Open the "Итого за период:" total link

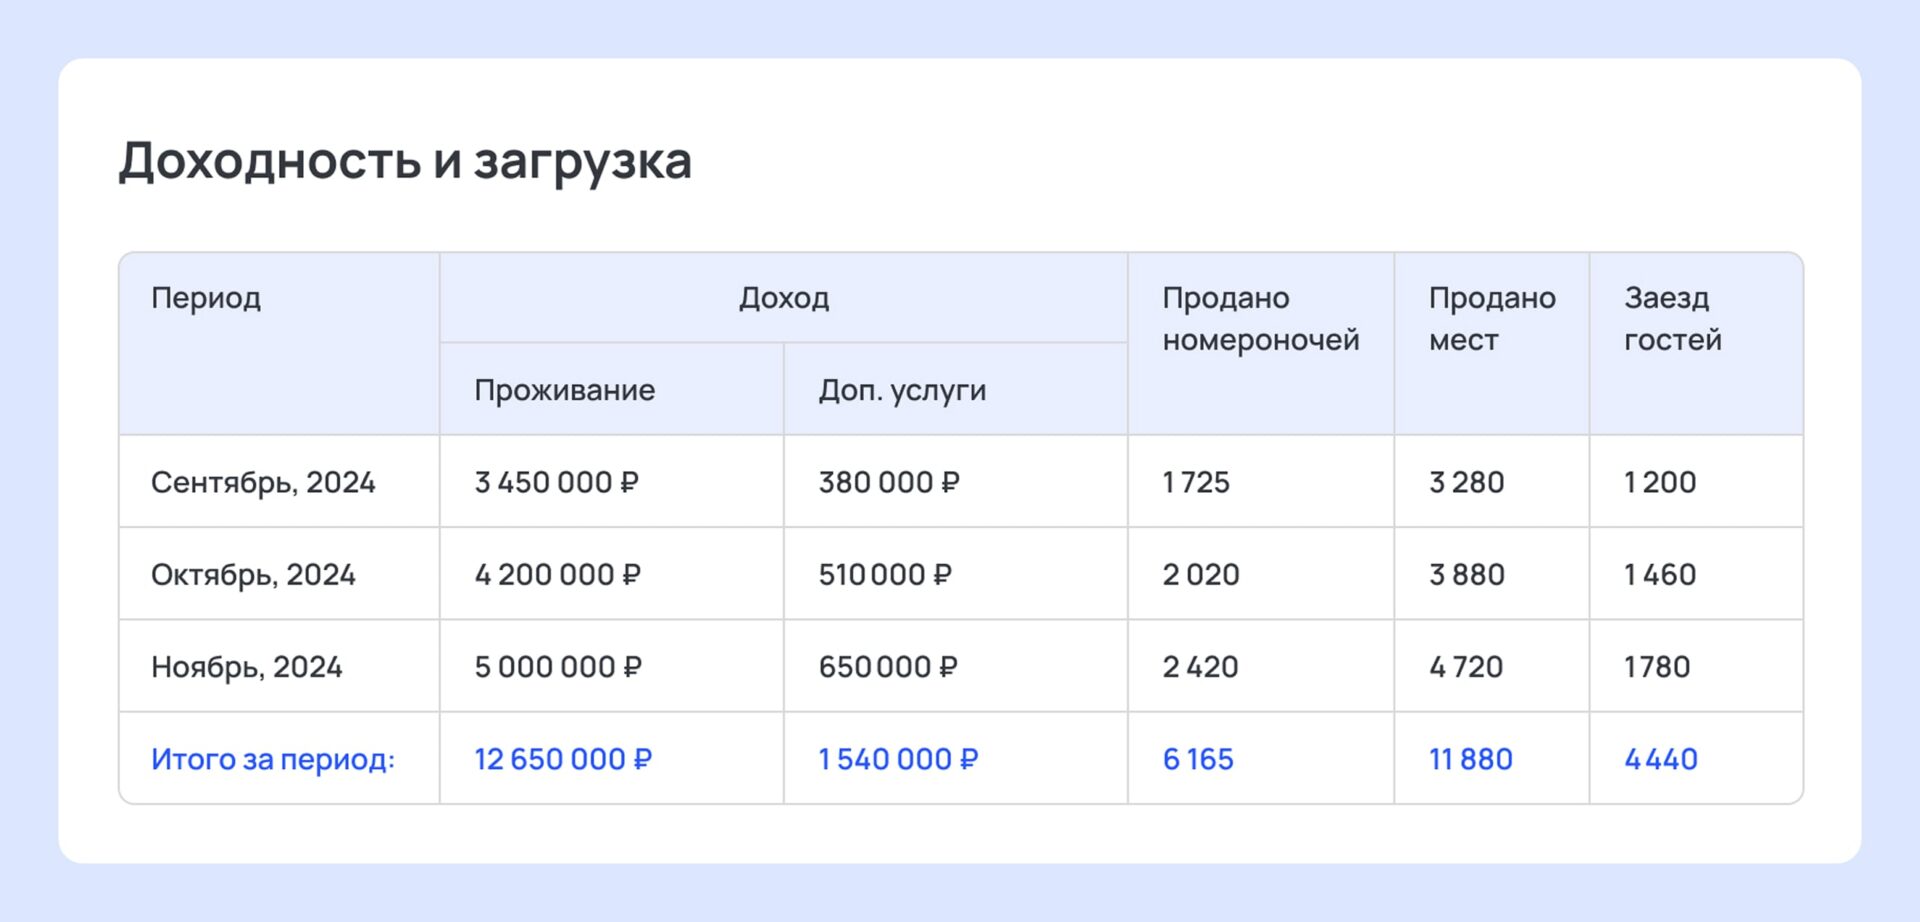(x=273, y=759)
